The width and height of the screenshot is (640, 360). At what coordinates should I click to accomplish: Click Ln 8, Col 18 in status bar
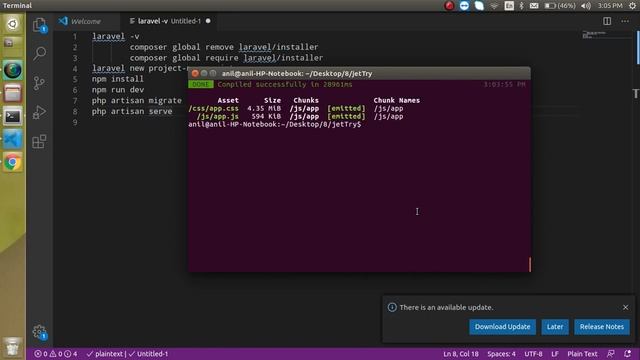(x=461, y=354)
